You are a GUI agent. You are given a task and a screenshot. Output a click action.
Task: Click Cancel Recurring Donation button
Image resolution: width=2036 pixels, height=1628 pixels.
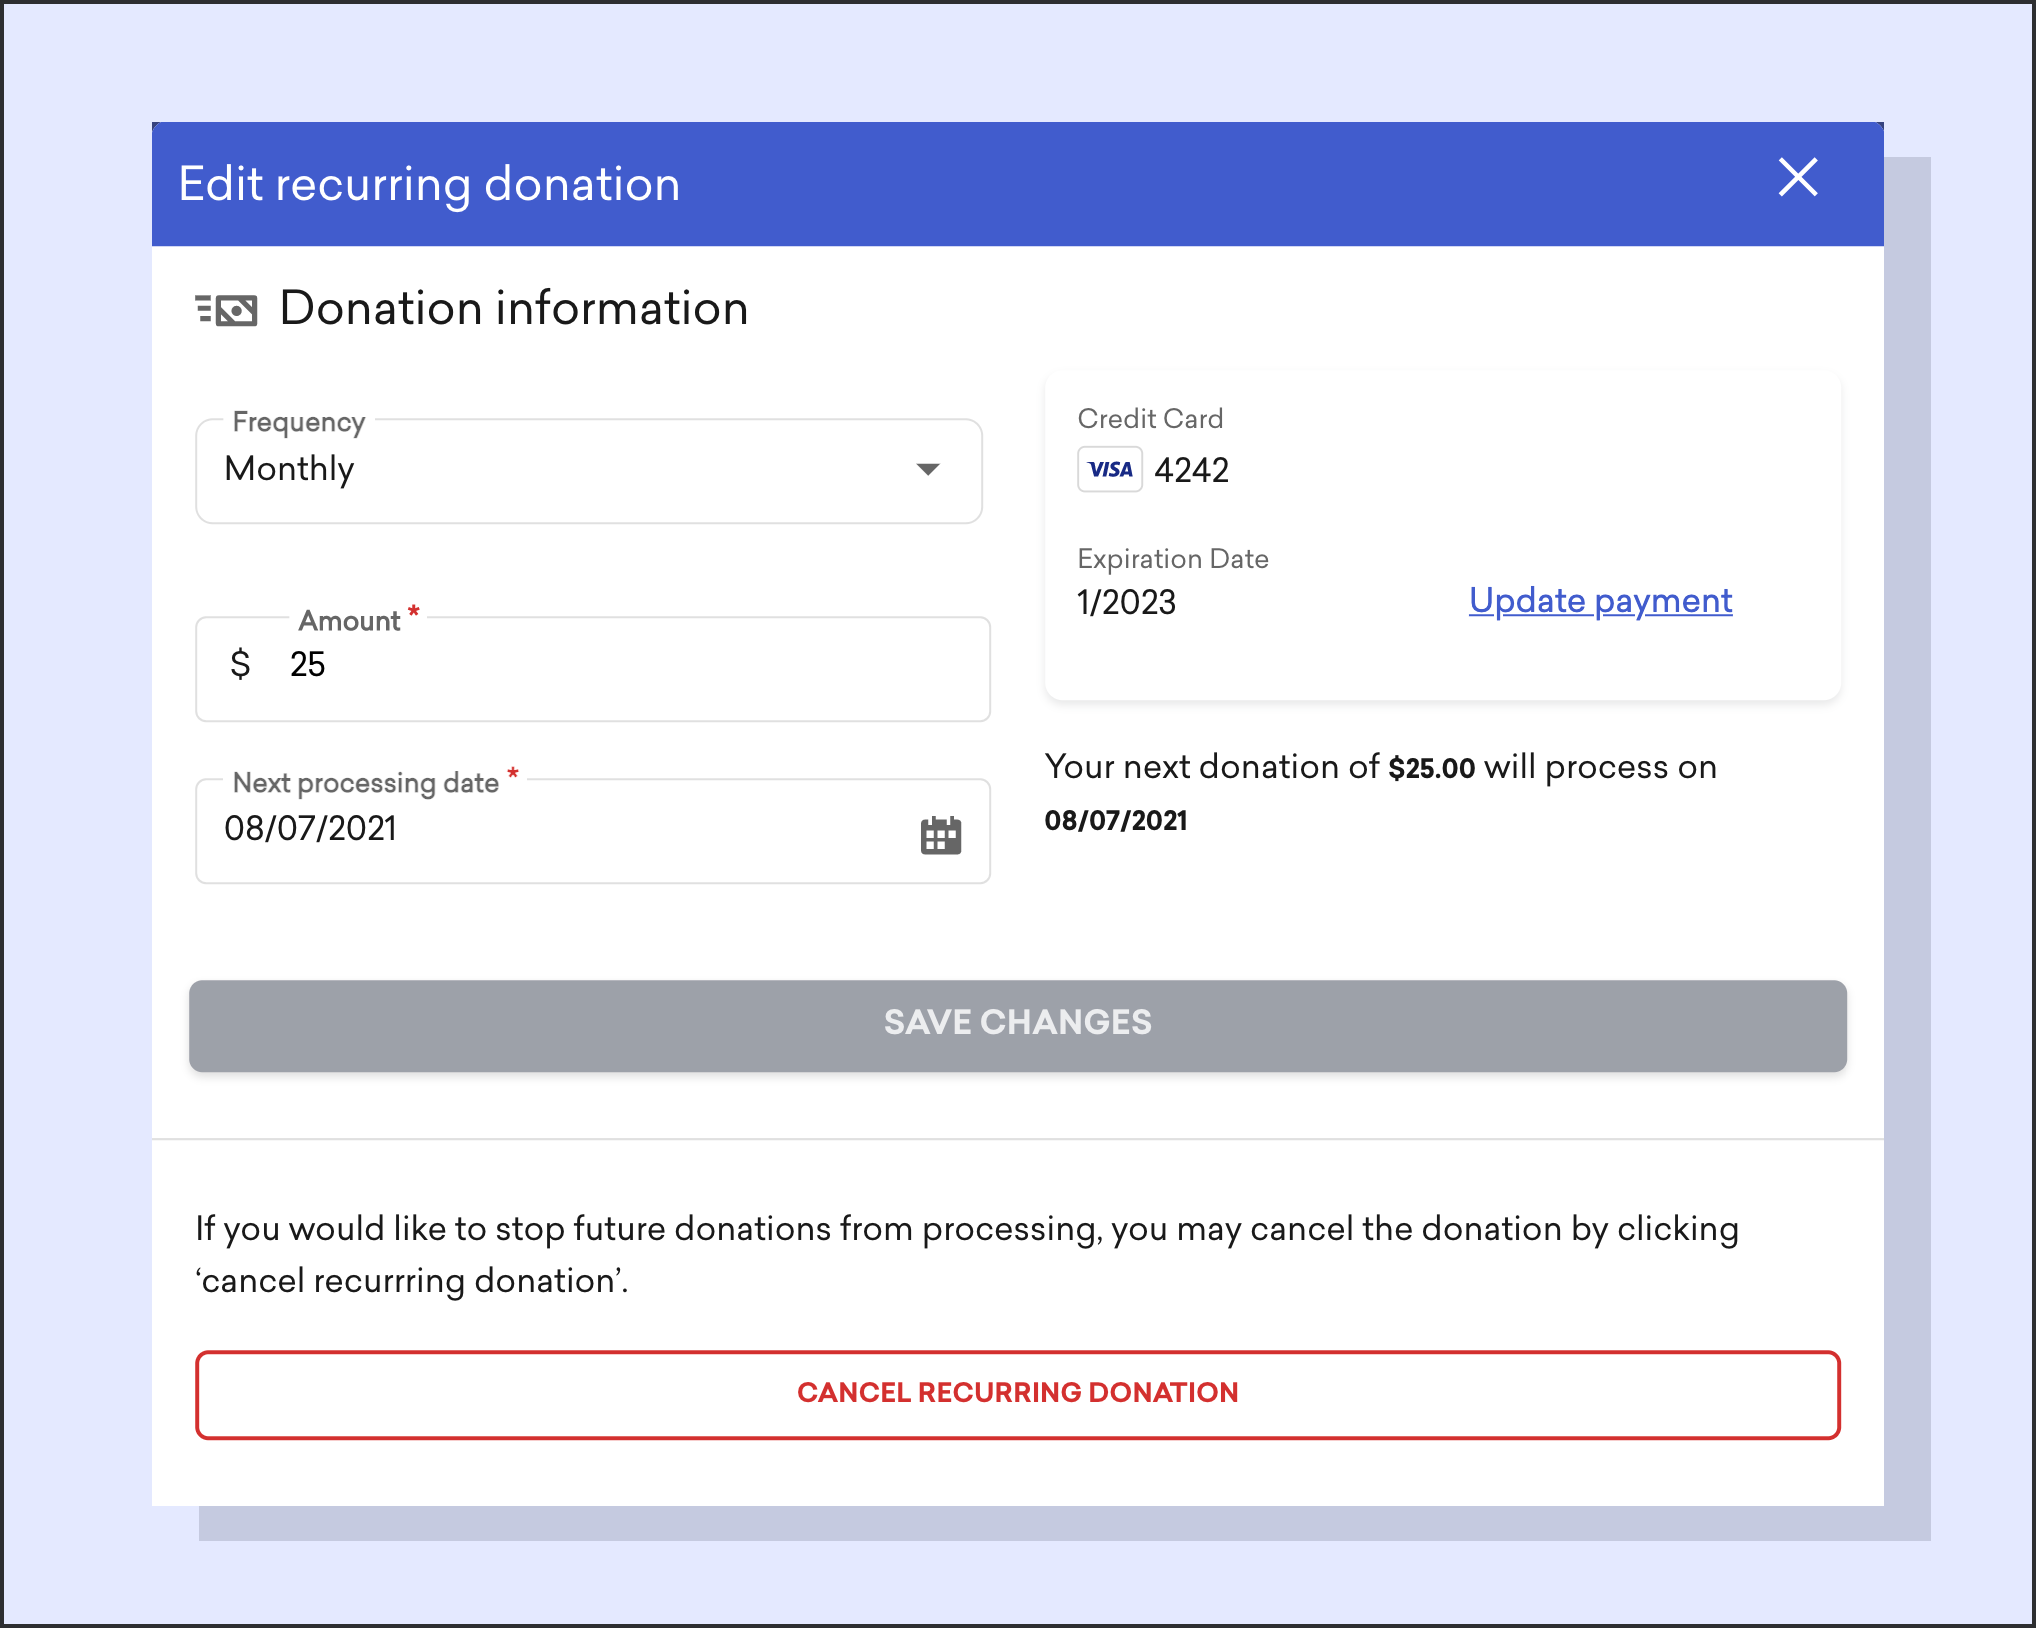tap(1018, 1395)
